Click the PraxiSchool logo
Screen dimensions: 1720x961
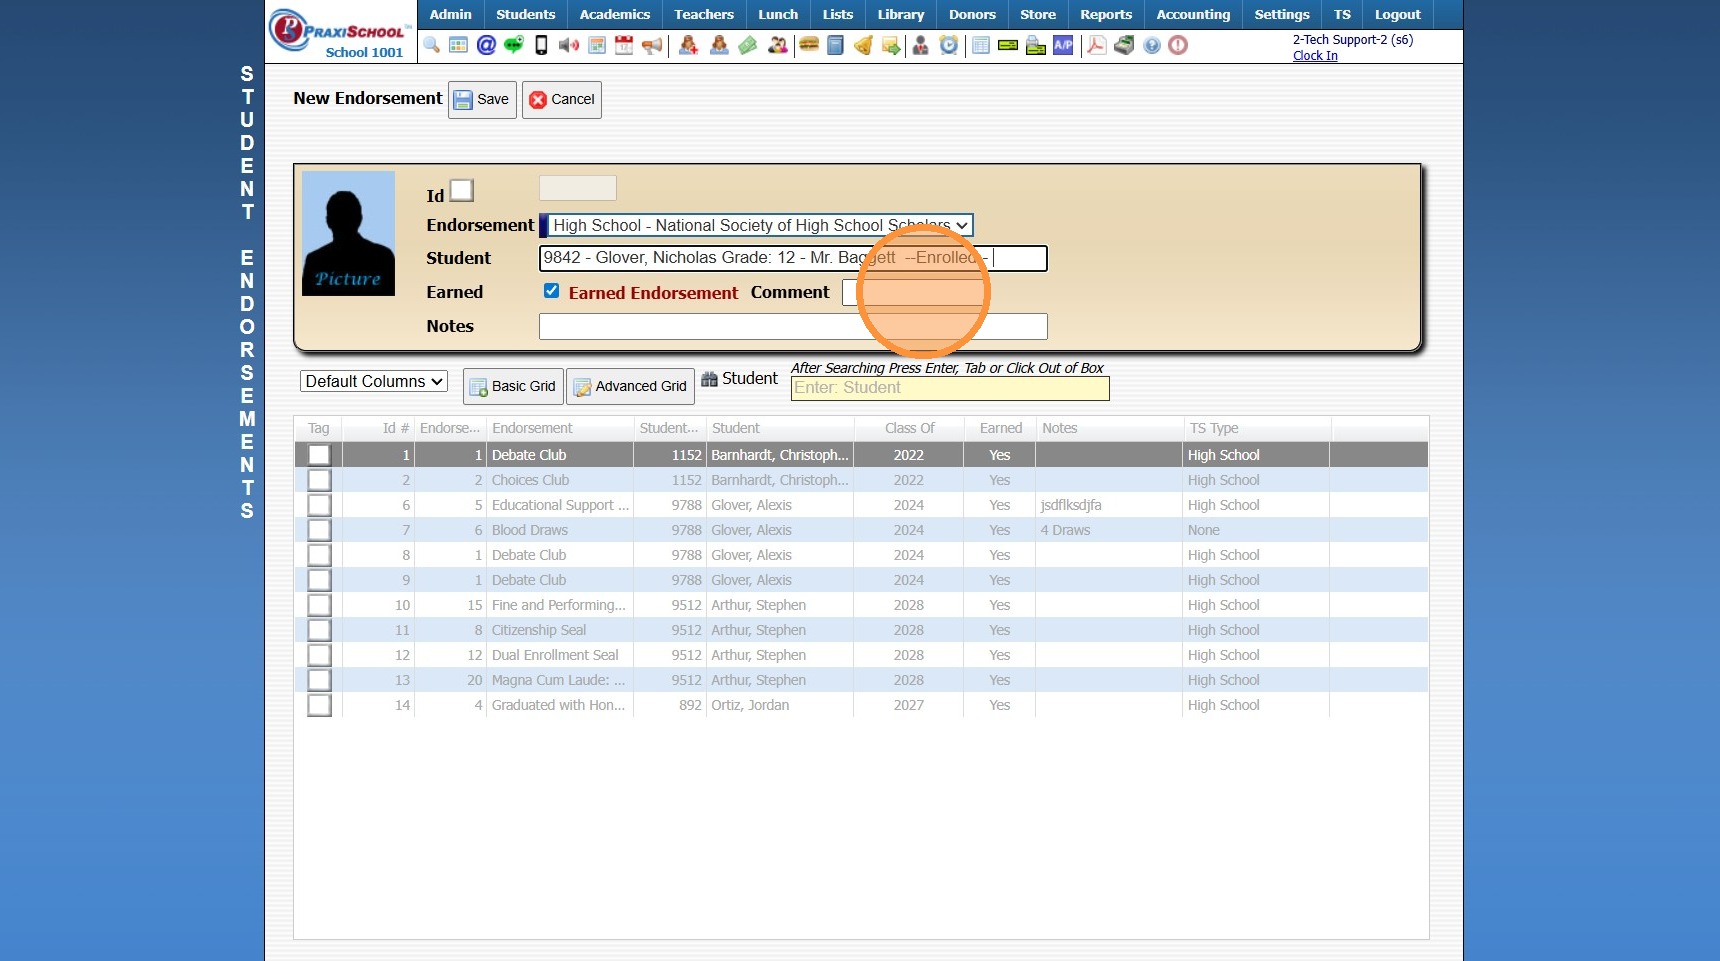click(x=338, y=33)
